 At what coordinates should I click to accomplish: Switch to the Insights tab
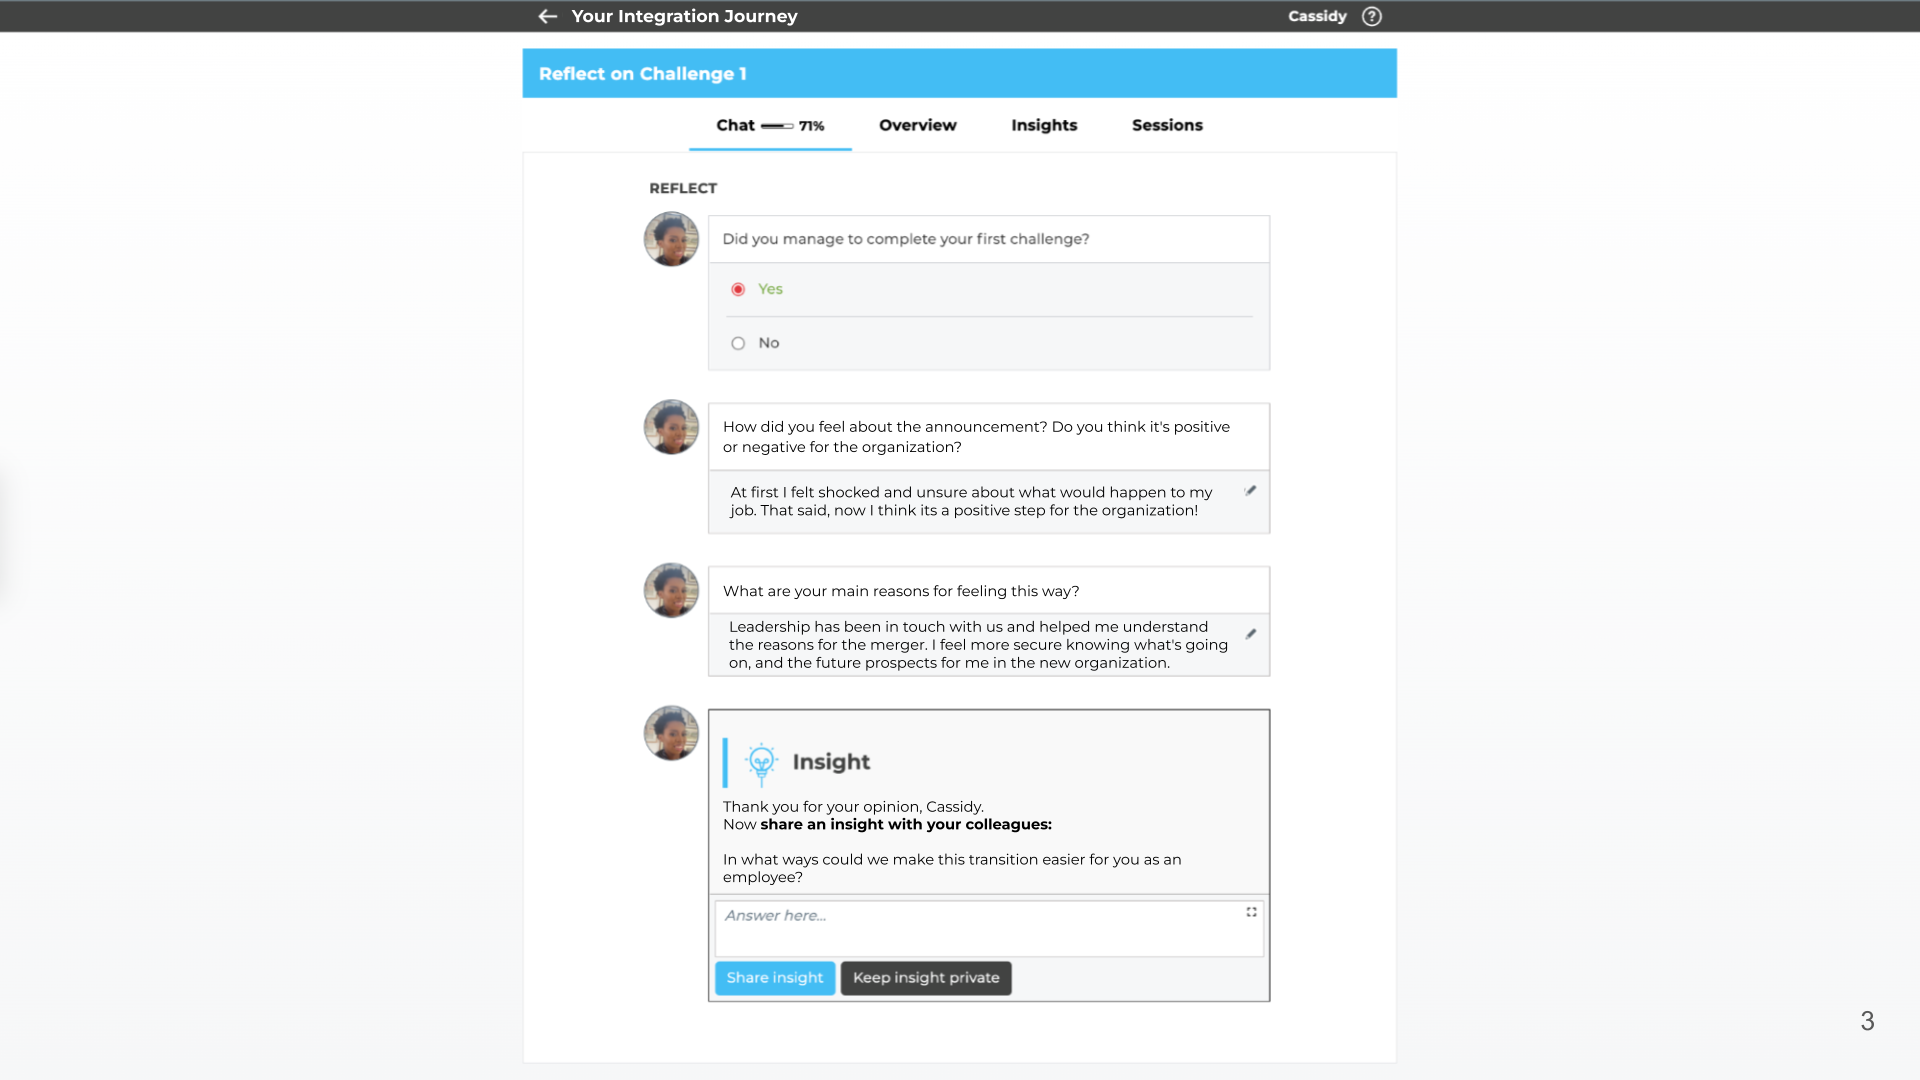tap(1043, 124)
